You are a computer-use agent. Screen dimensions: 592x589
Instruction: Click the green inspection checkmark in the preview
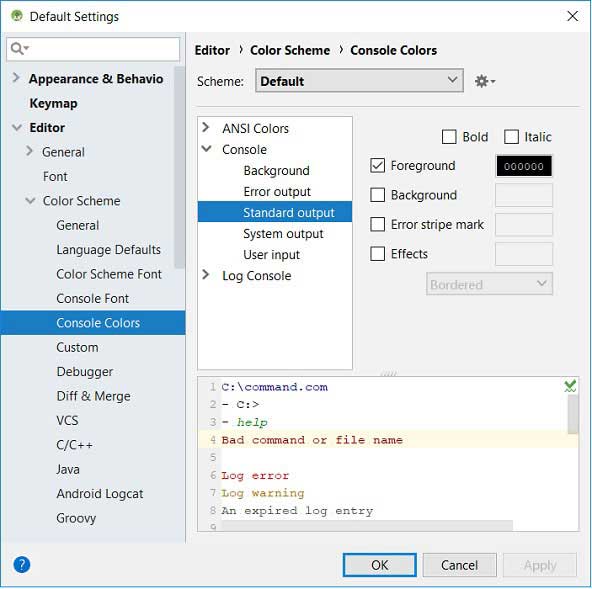[x=570, y=386]
